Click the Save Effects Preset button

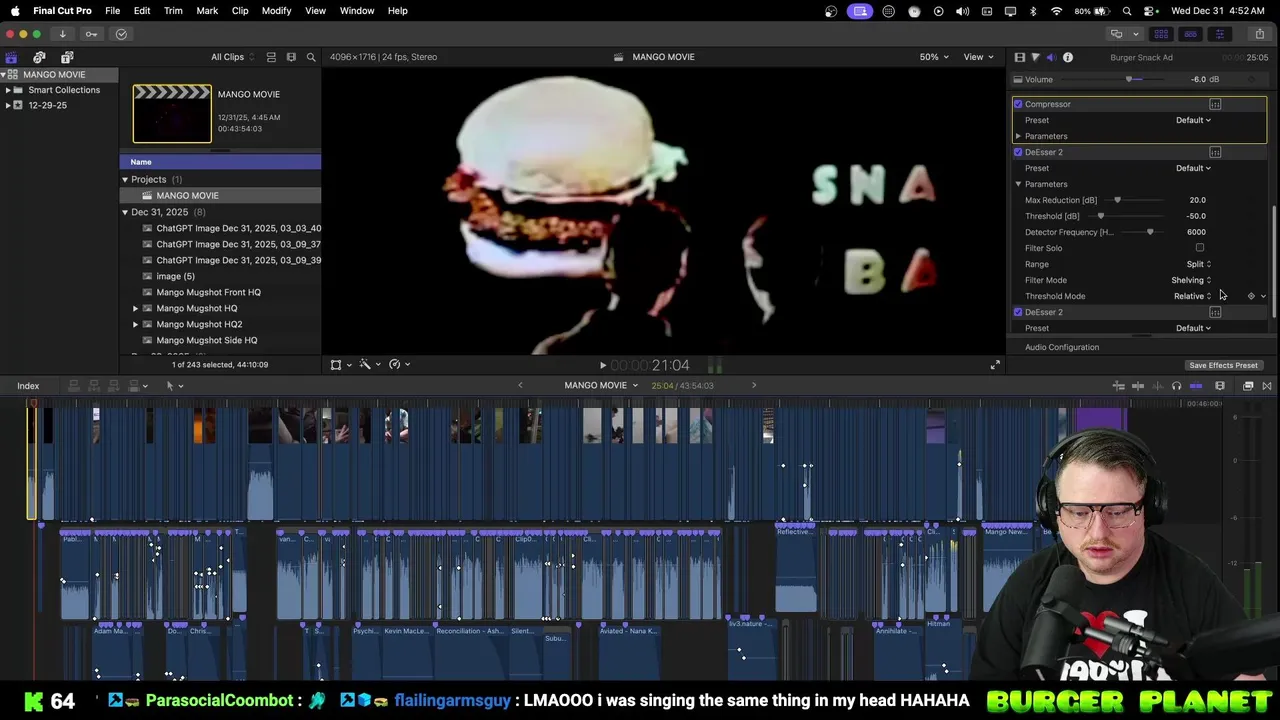click(1223, 365)
